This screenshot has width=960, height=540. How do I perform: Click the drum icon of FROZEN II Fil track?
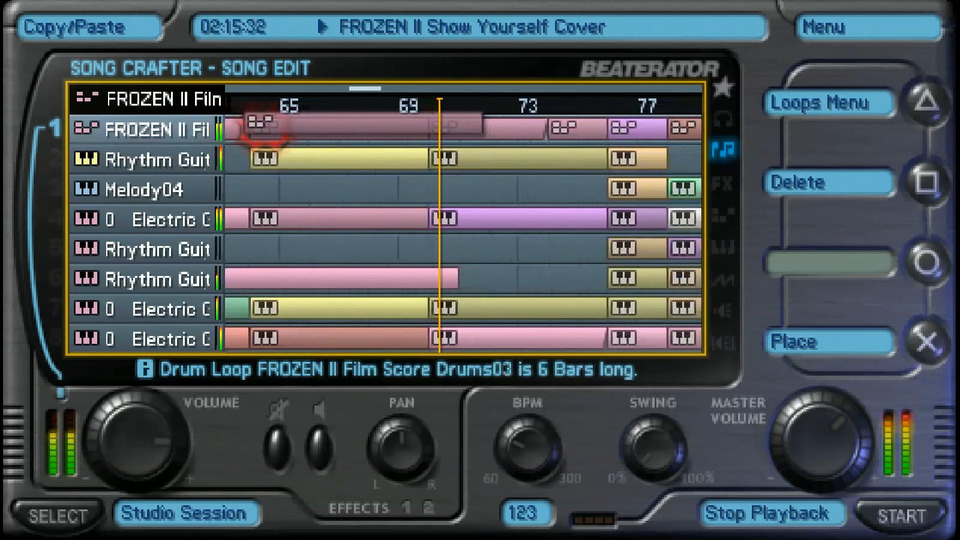tap(86, 129)
